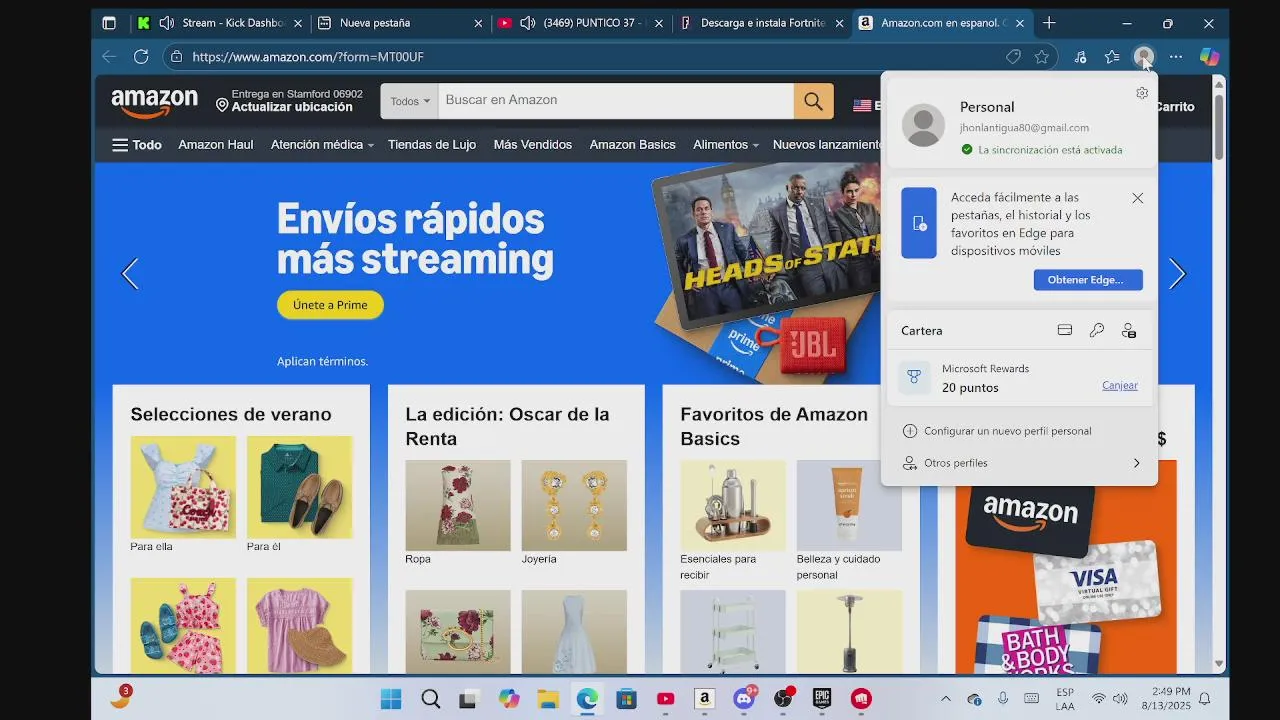Open Joyería earrings thumbnail
Screen dimensions: 1280x720
click(574, 505)
